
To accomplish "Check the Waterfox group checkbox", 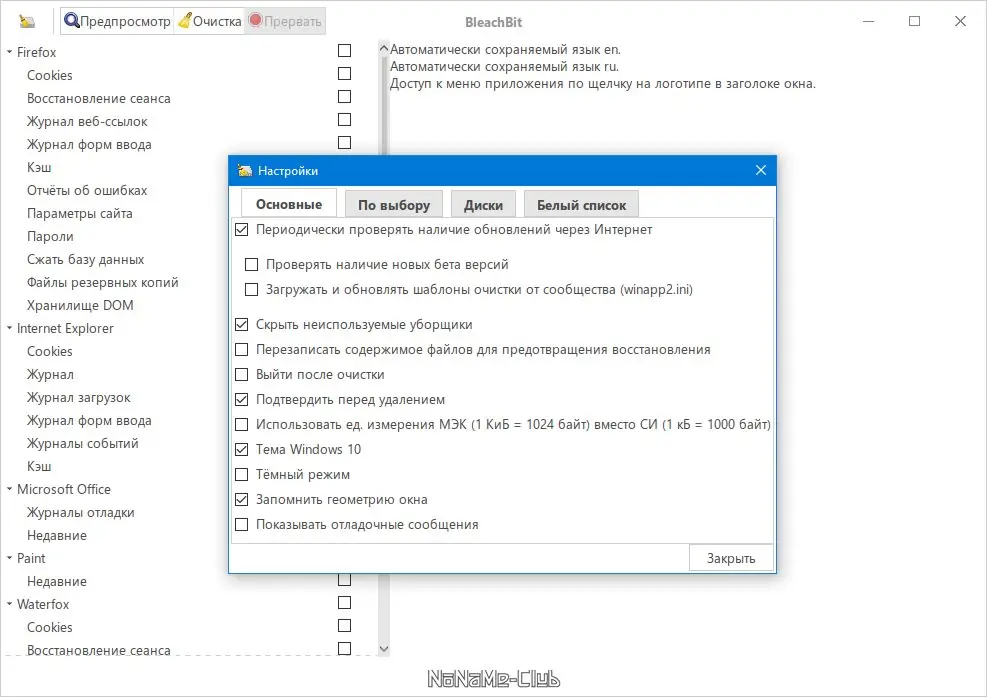I will pyautogui.click(x=344, y=603).
